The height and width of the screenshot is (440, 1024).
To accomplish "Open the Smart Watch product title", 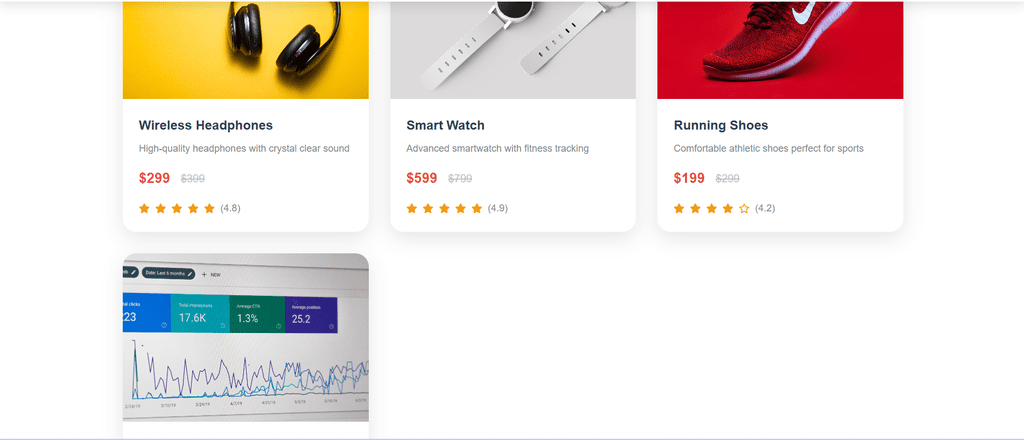I will (445, 125).
